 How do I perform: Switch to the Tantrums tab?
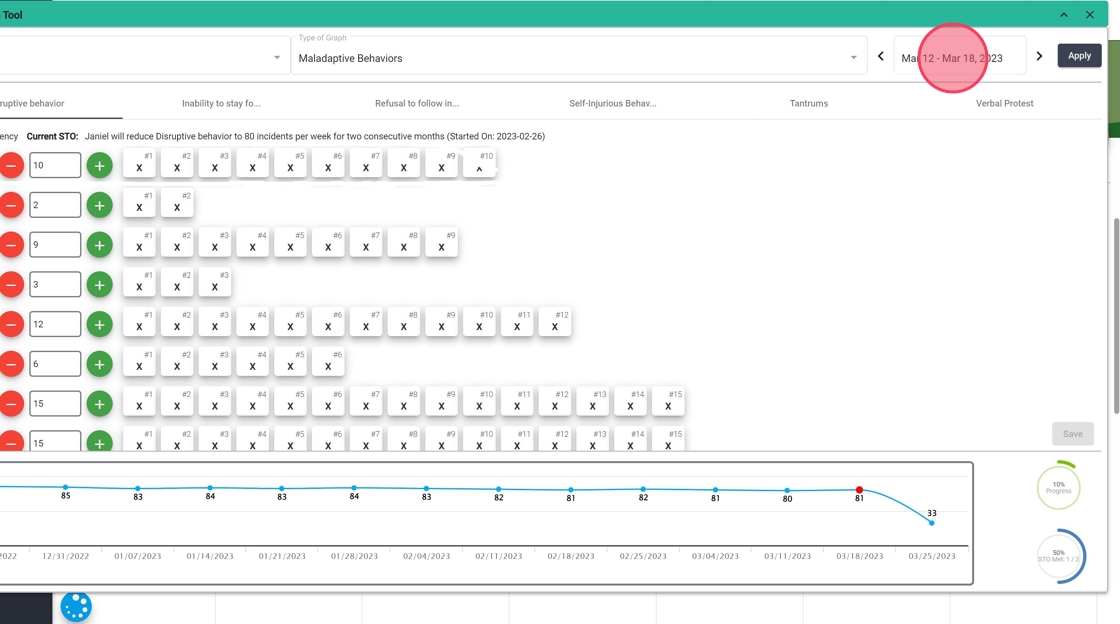point(808,103)
